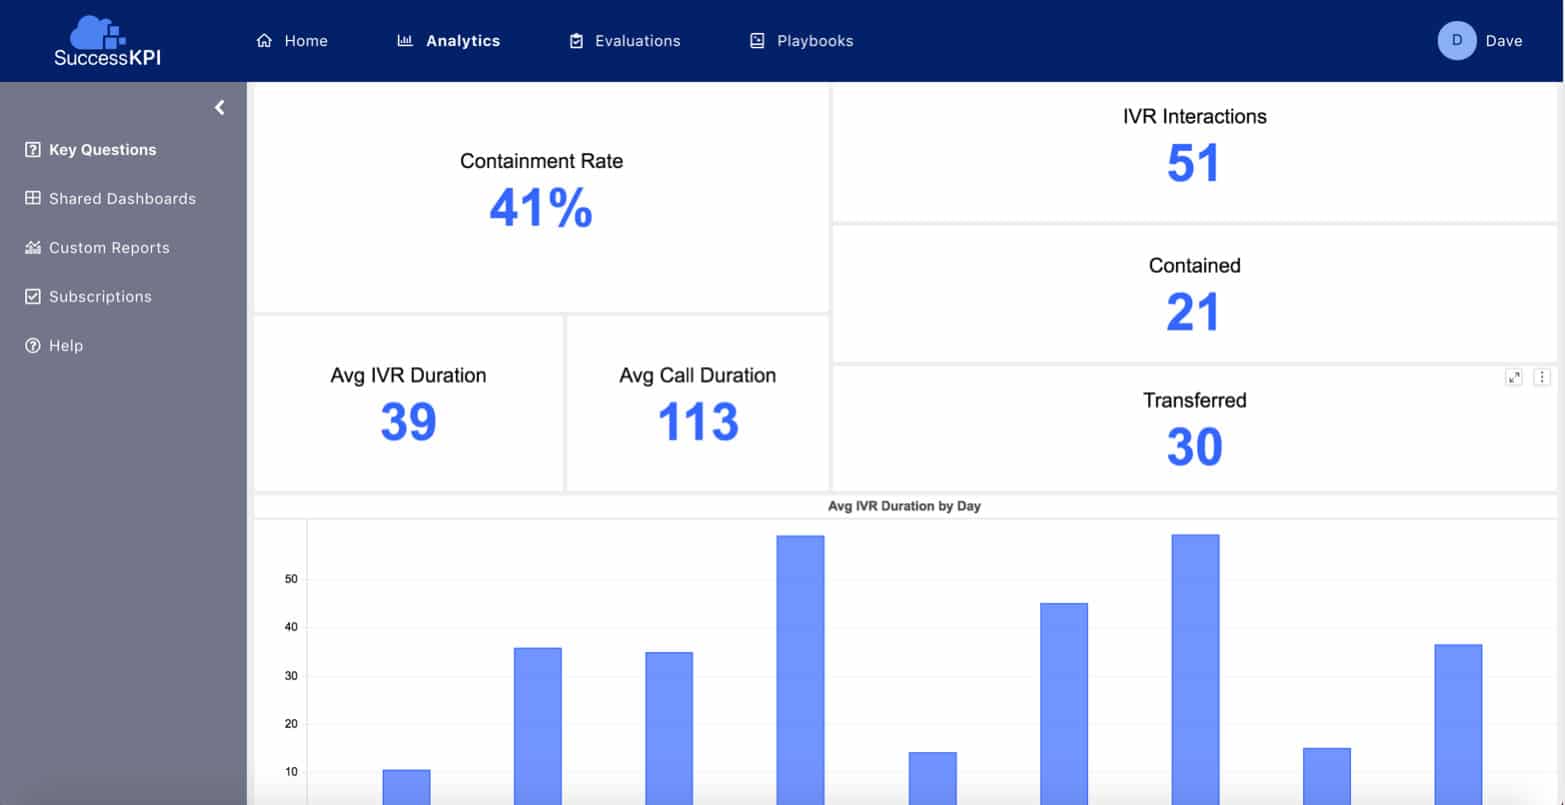Click the fourth chart bar, first tallest
1565x805 pixels.
(800, 670)
